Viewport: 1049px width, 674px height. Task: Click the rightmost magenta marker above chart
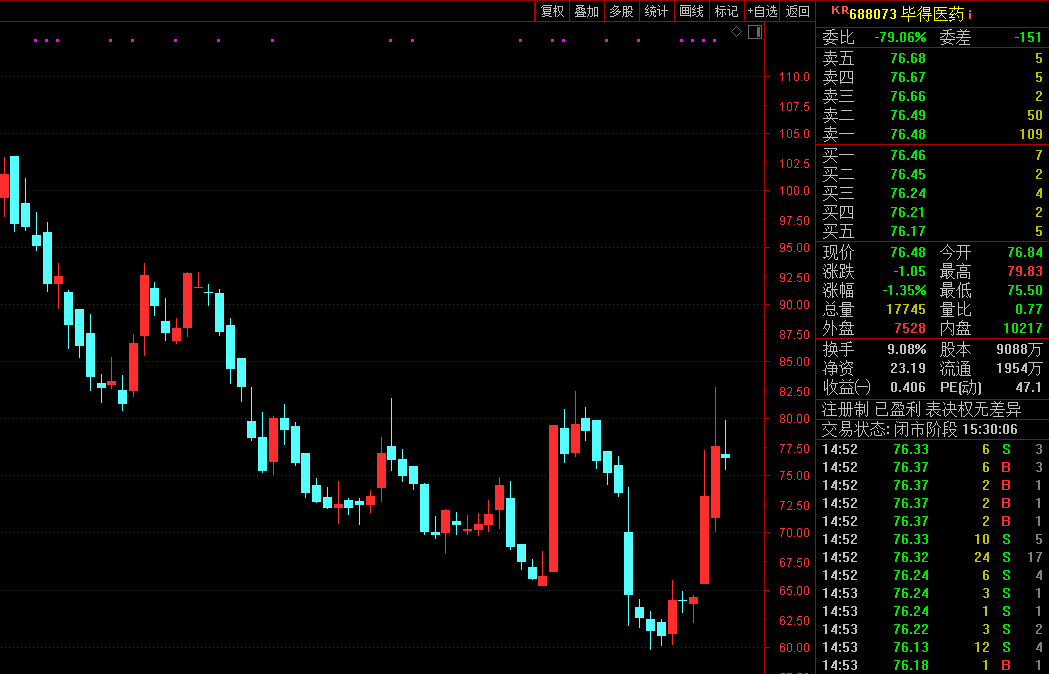coord(714,41)
